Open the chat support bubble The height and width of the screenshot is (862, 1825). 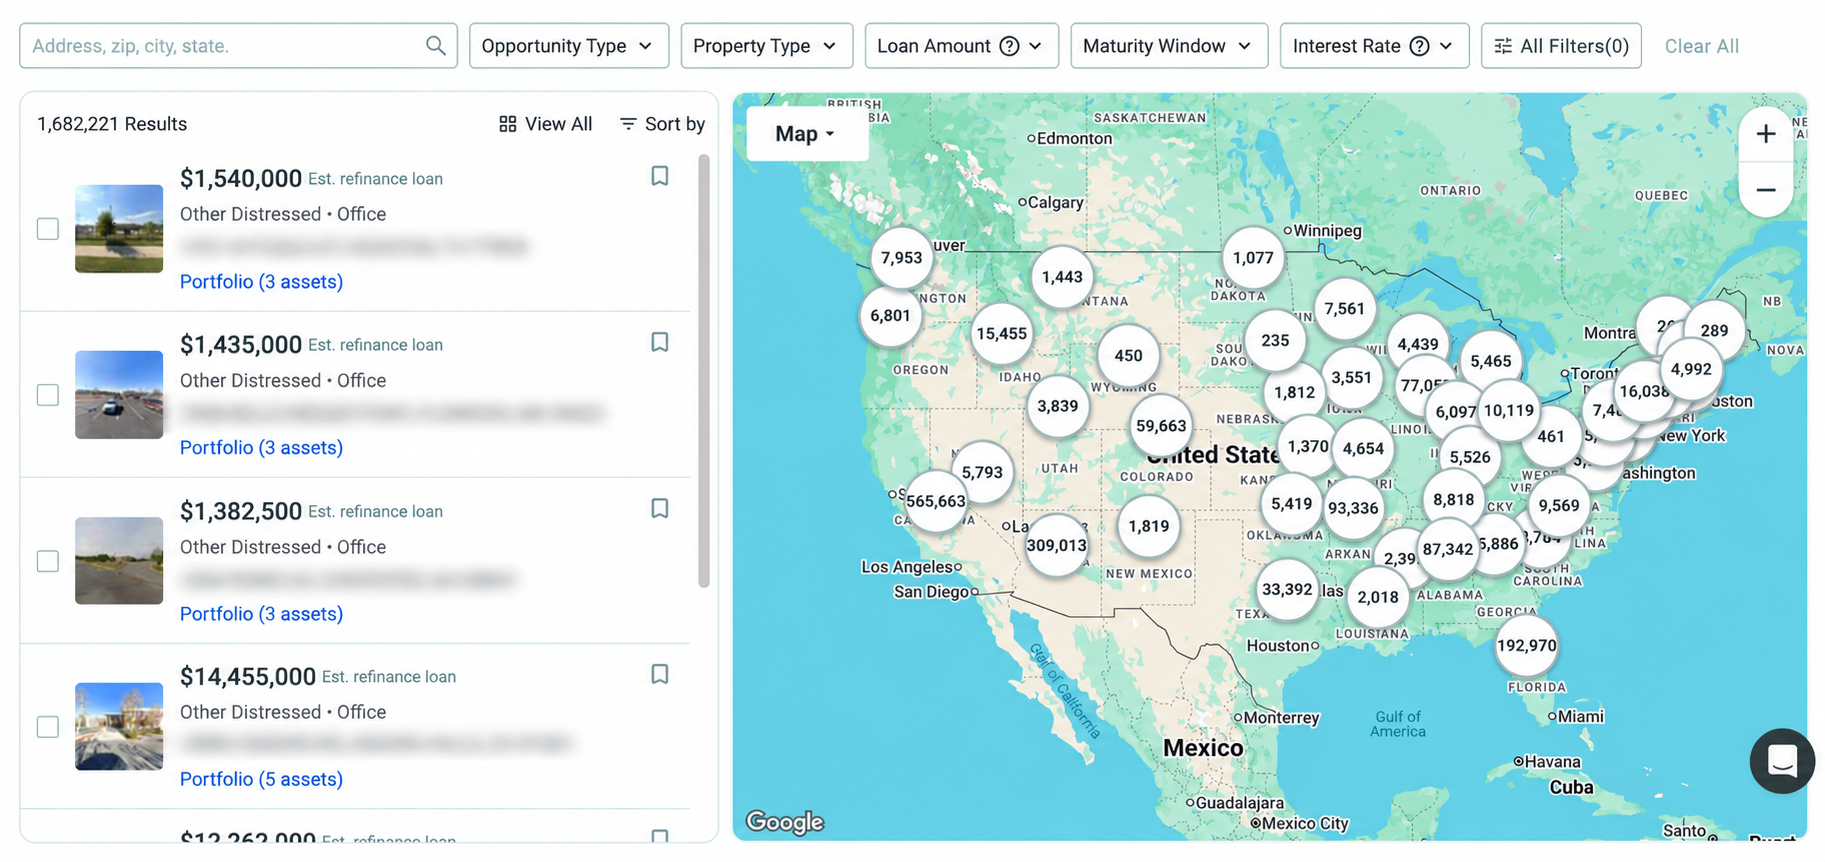click(1782, 761)
